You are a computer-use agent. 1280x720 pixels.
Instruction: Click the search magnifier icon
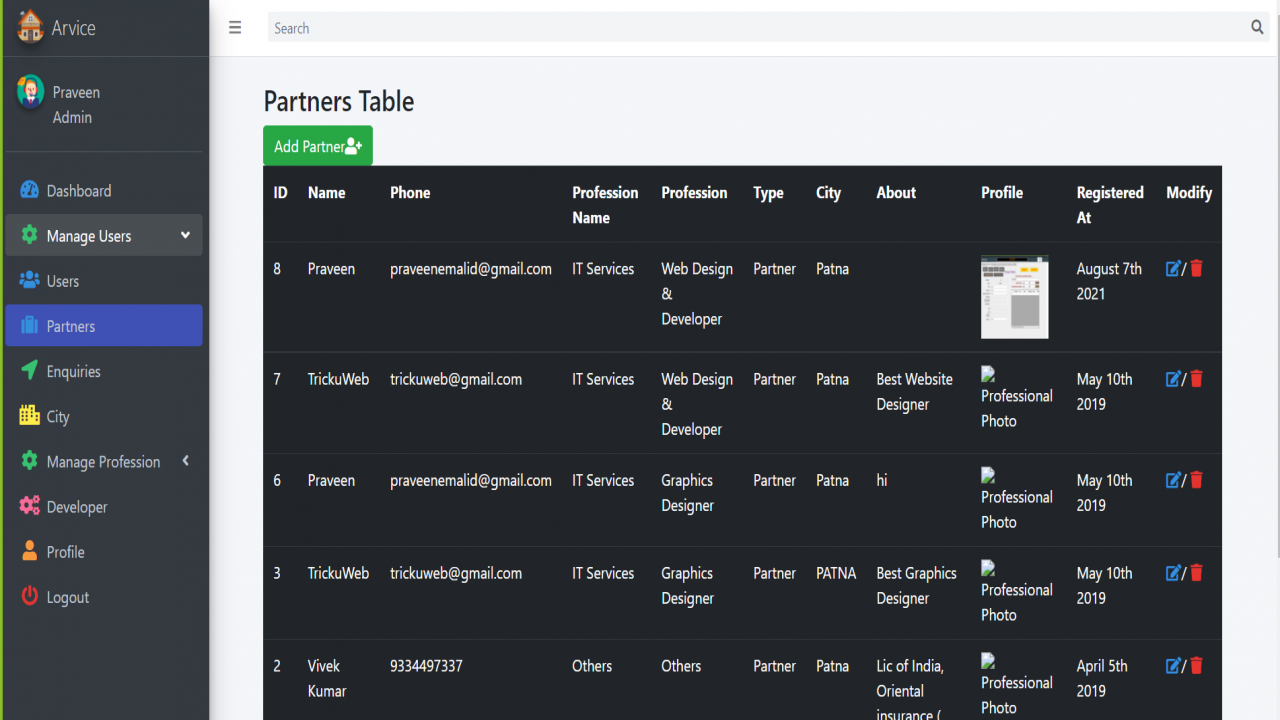[1257, 28]
